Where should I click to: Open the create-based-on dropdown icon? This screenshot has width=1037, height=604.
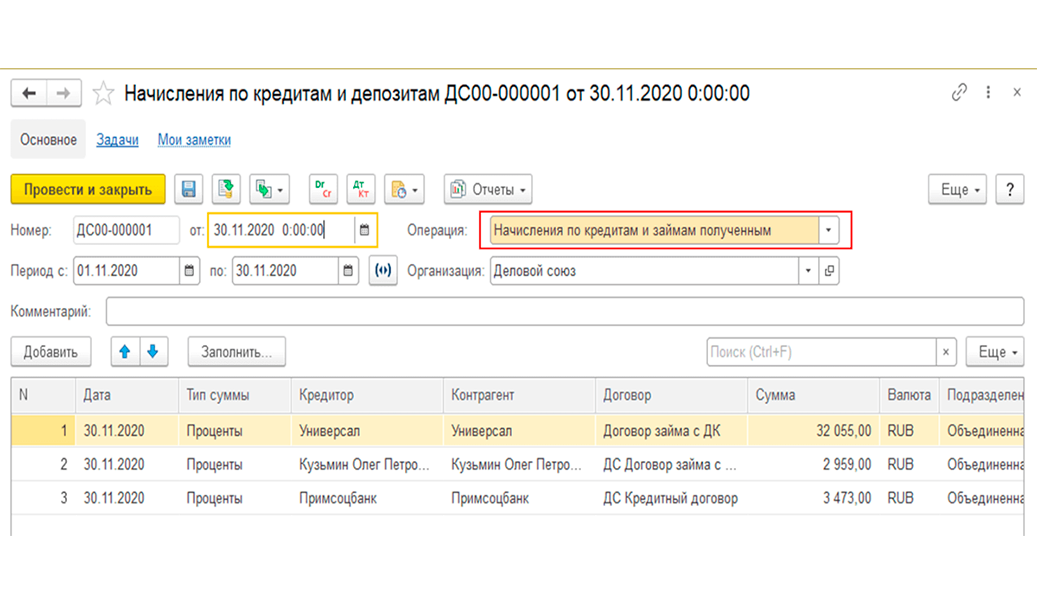pos(269,189)
